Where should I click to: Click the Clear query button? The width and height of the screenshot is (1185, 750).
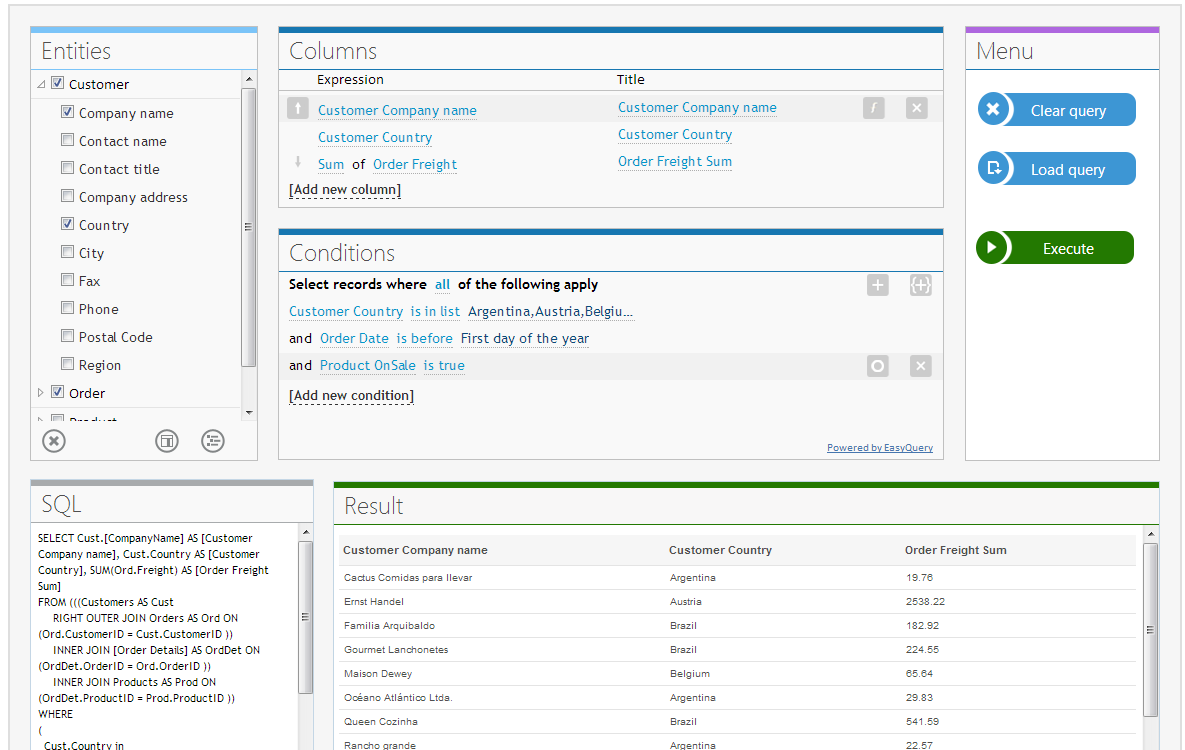[1056, 109]
